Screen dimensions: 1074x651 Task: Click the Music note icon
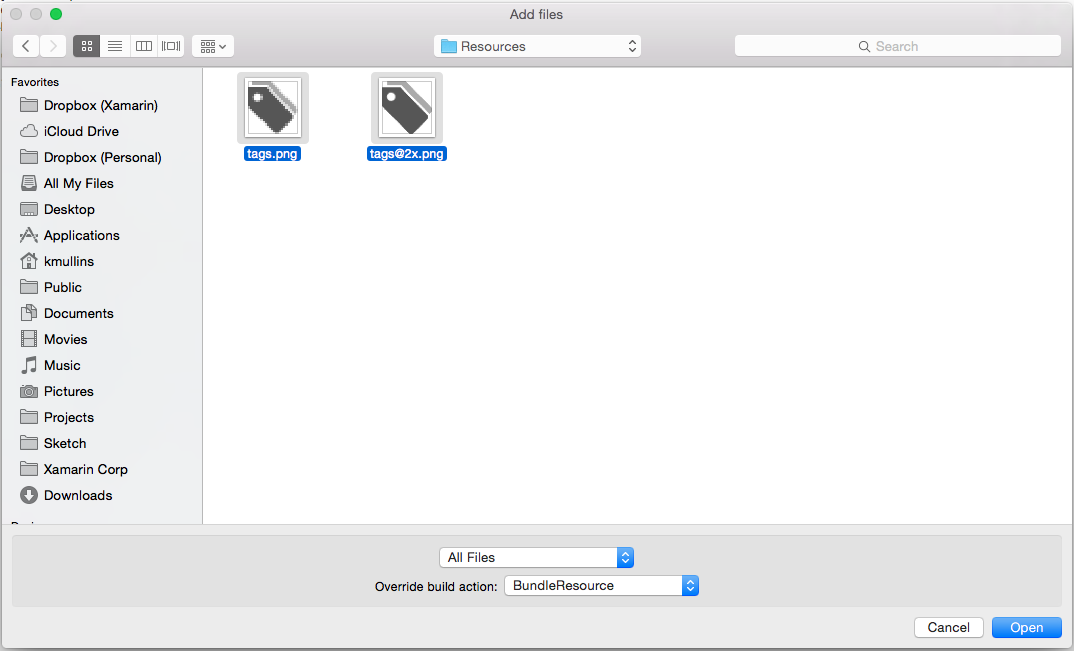29,365
